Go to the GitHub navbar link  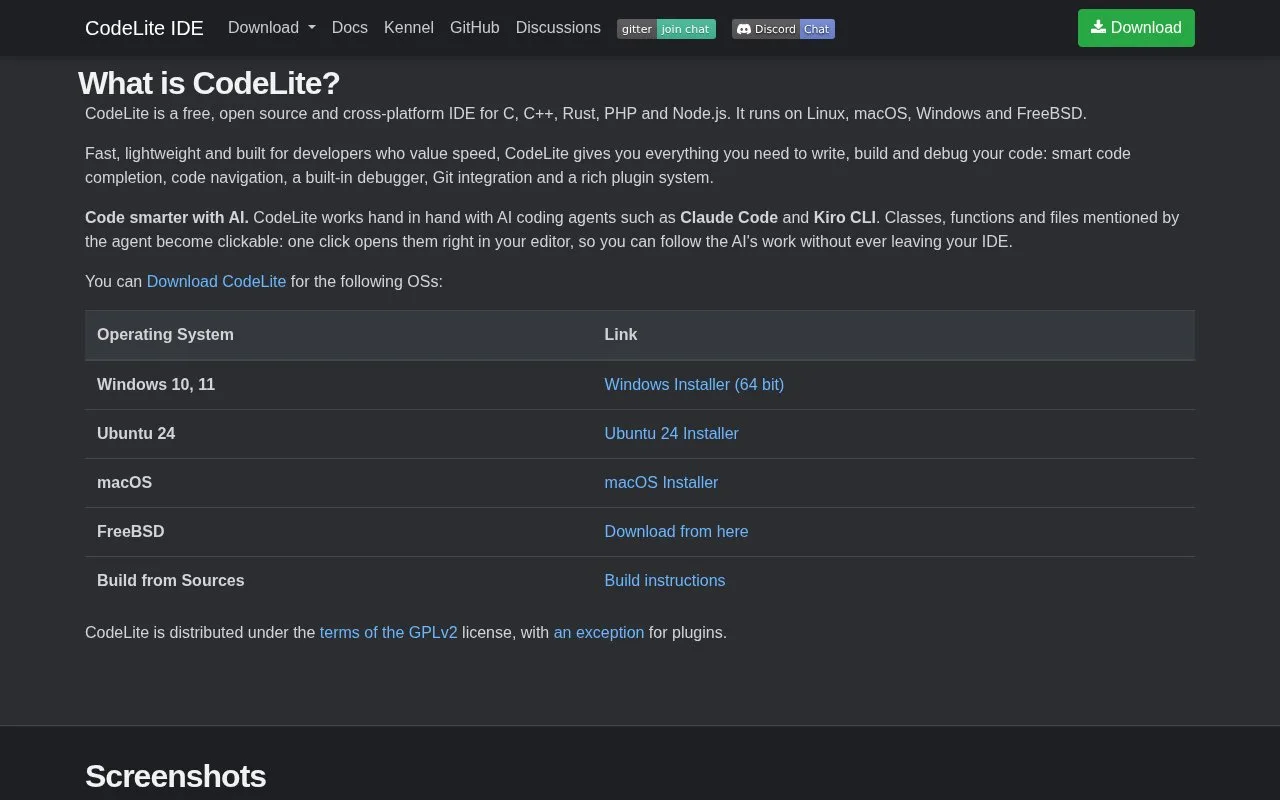(475, 28)
